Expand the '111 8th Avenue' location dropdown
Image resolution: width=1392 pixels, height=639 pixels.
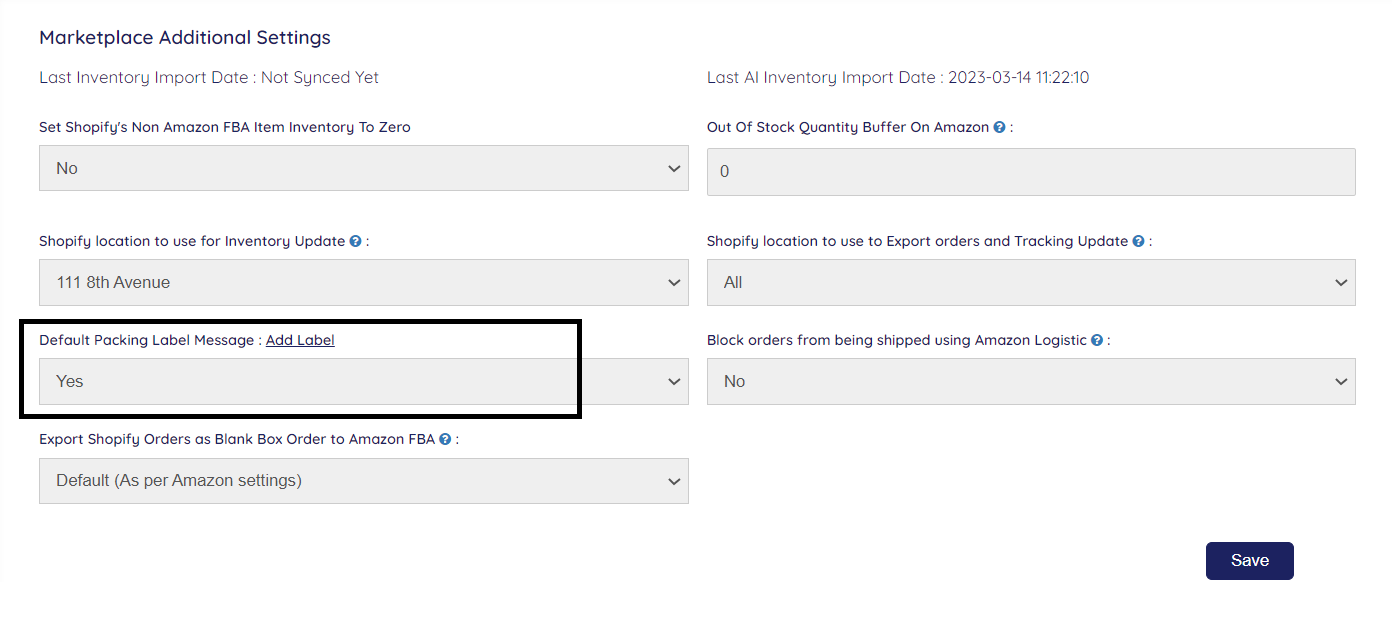(363, 283)
